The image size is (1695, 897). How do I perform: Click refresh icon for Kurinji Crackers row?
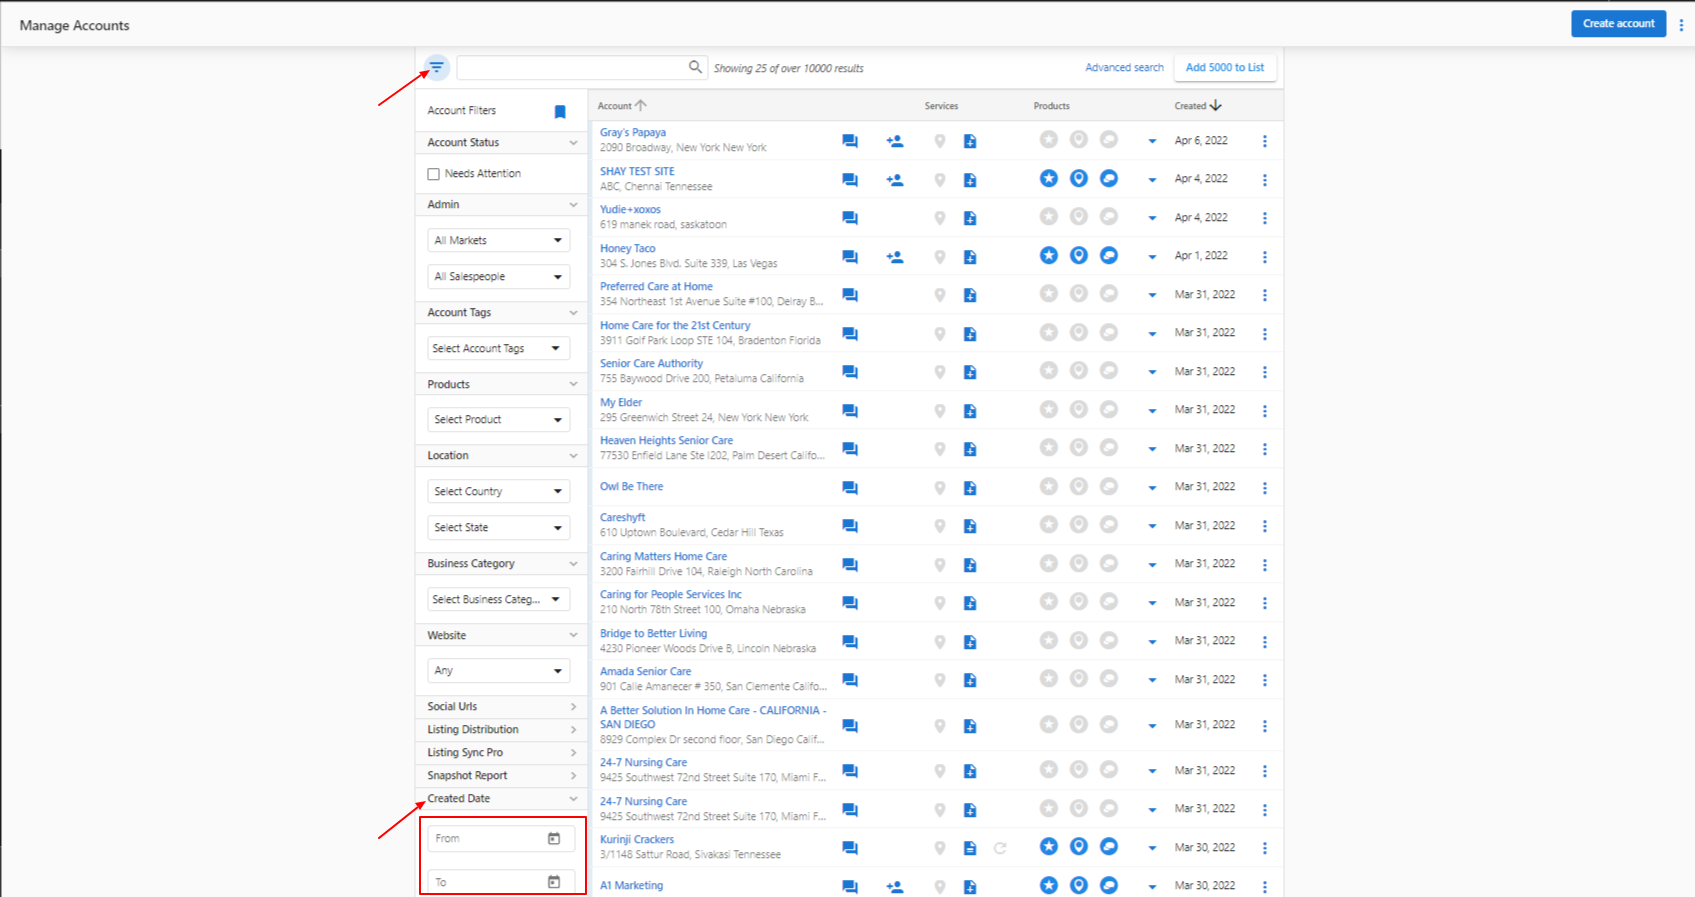(1000, 848)
